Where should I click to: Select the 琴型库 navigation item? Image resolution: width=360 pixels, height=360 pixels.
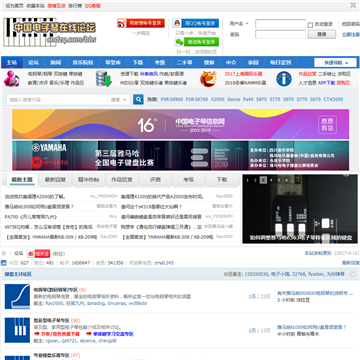113,62
